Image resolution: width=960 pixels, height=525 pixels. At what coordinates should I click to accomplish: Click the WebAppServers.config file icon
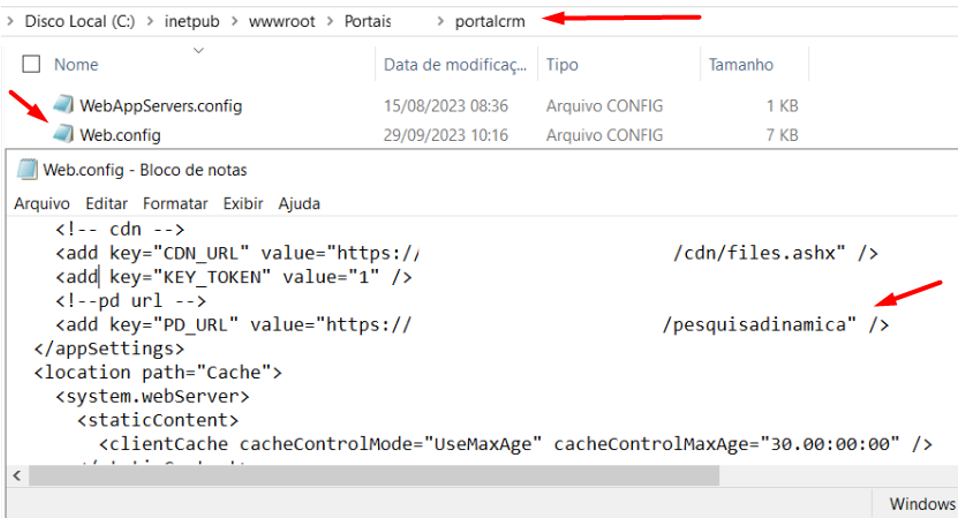64,105
